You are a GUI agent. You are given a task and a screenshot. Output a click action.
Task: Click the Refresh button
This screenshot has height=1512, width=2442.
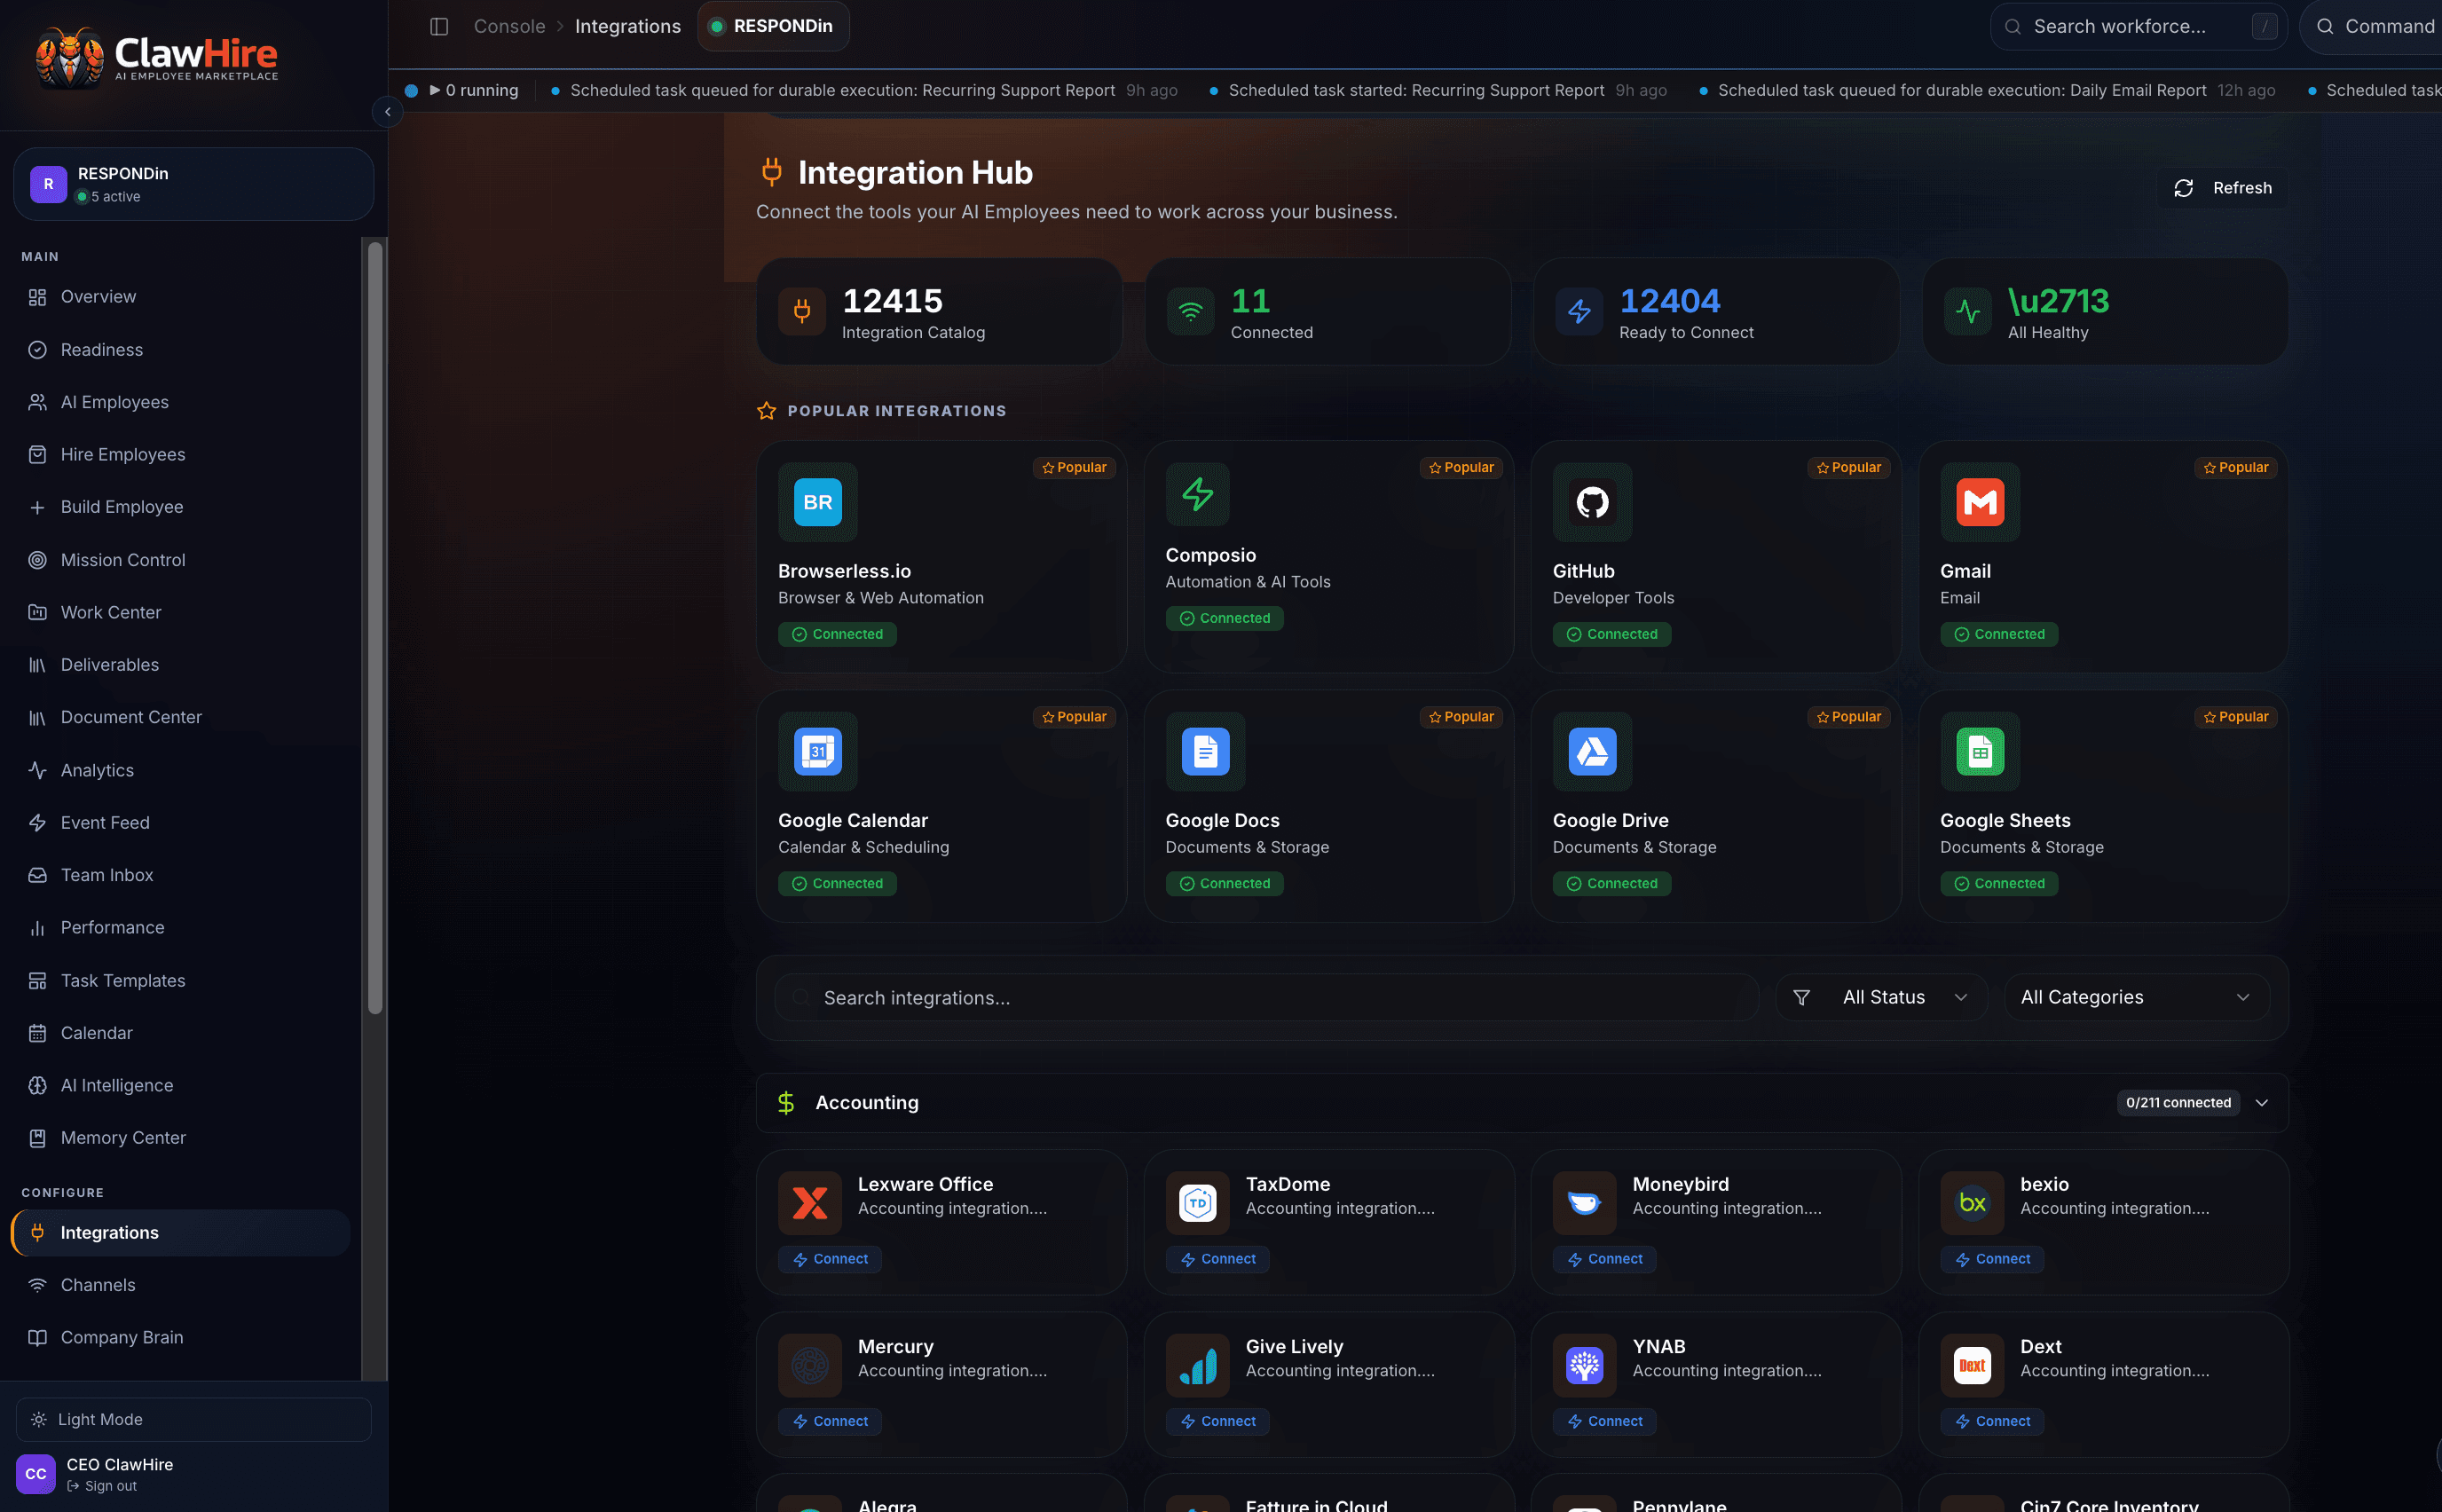pyautogui.click(x=2222, y=188)
